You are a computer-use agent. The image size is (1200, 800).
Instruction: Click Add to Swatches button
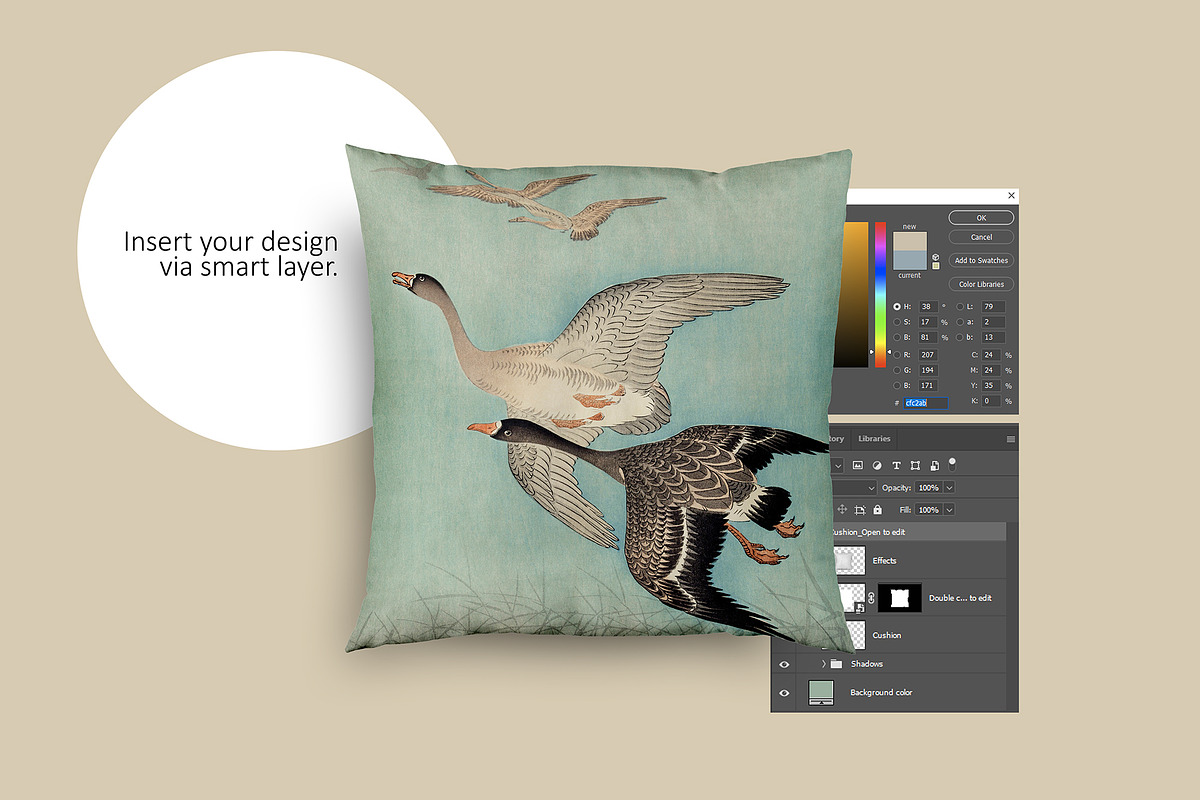click(x=981, y=260)
